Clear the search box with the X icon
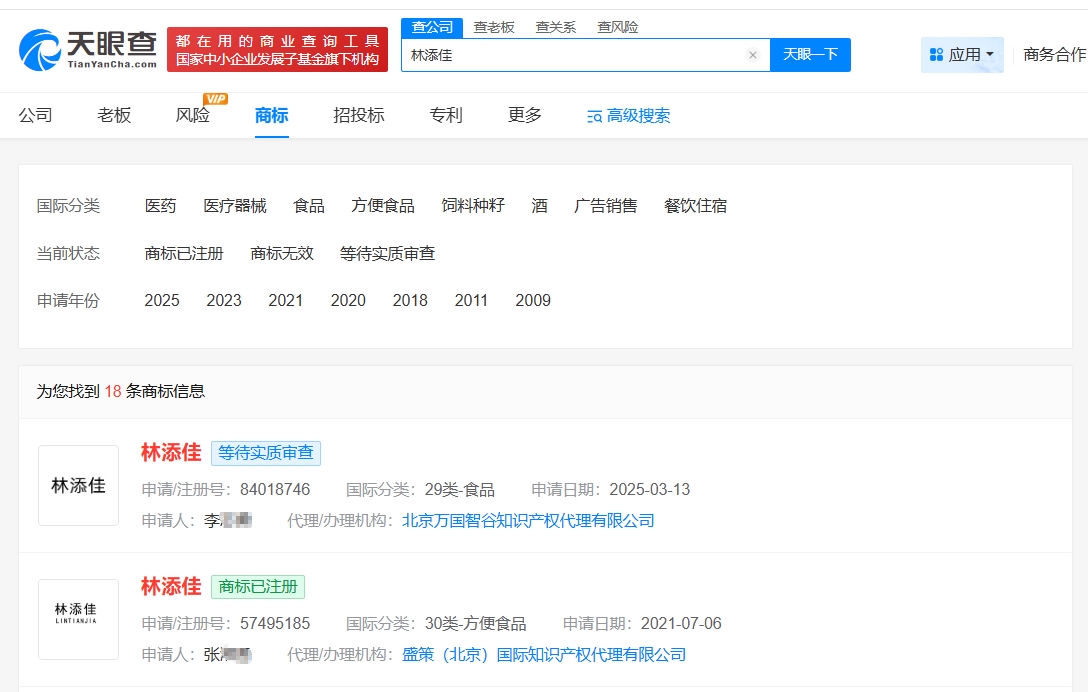Image resolution: width=1088 pixels, height=692 pixels. (753, 55)
